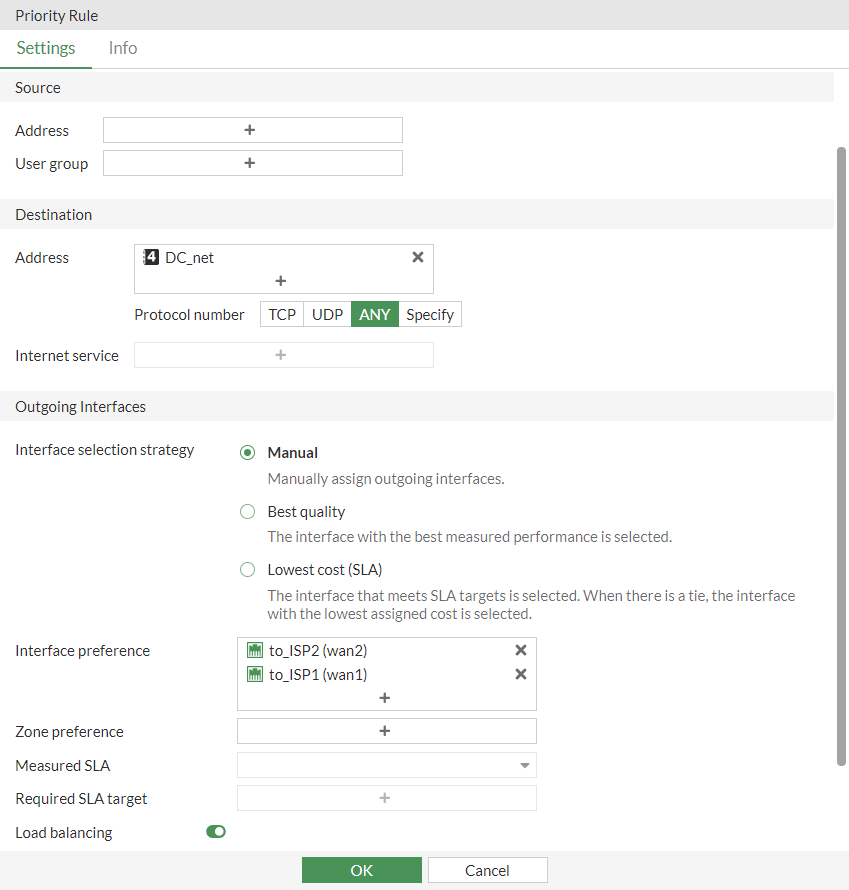Click OK to save the priority rule
The width and height of the screenshot is (849, 890).
[361, 870]
